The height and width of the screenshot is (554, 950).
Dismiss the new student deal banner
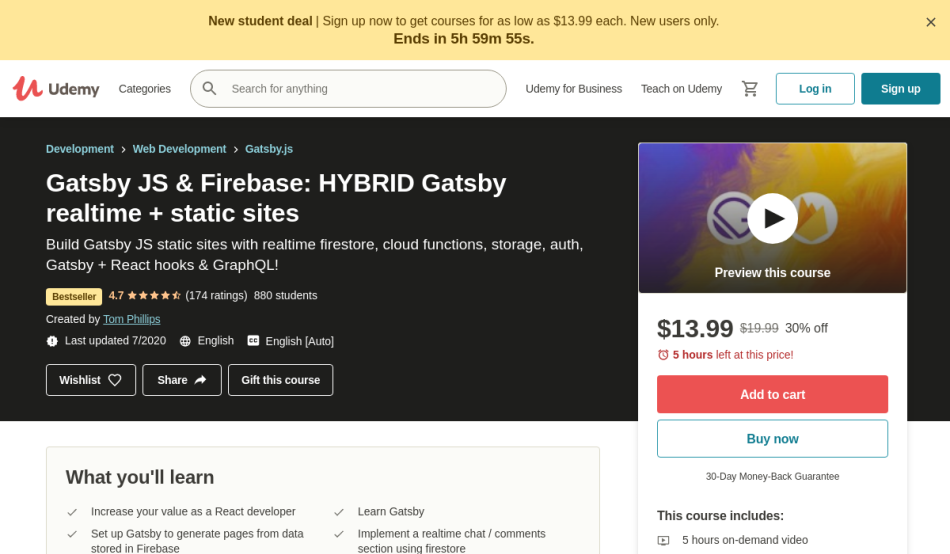931,22
